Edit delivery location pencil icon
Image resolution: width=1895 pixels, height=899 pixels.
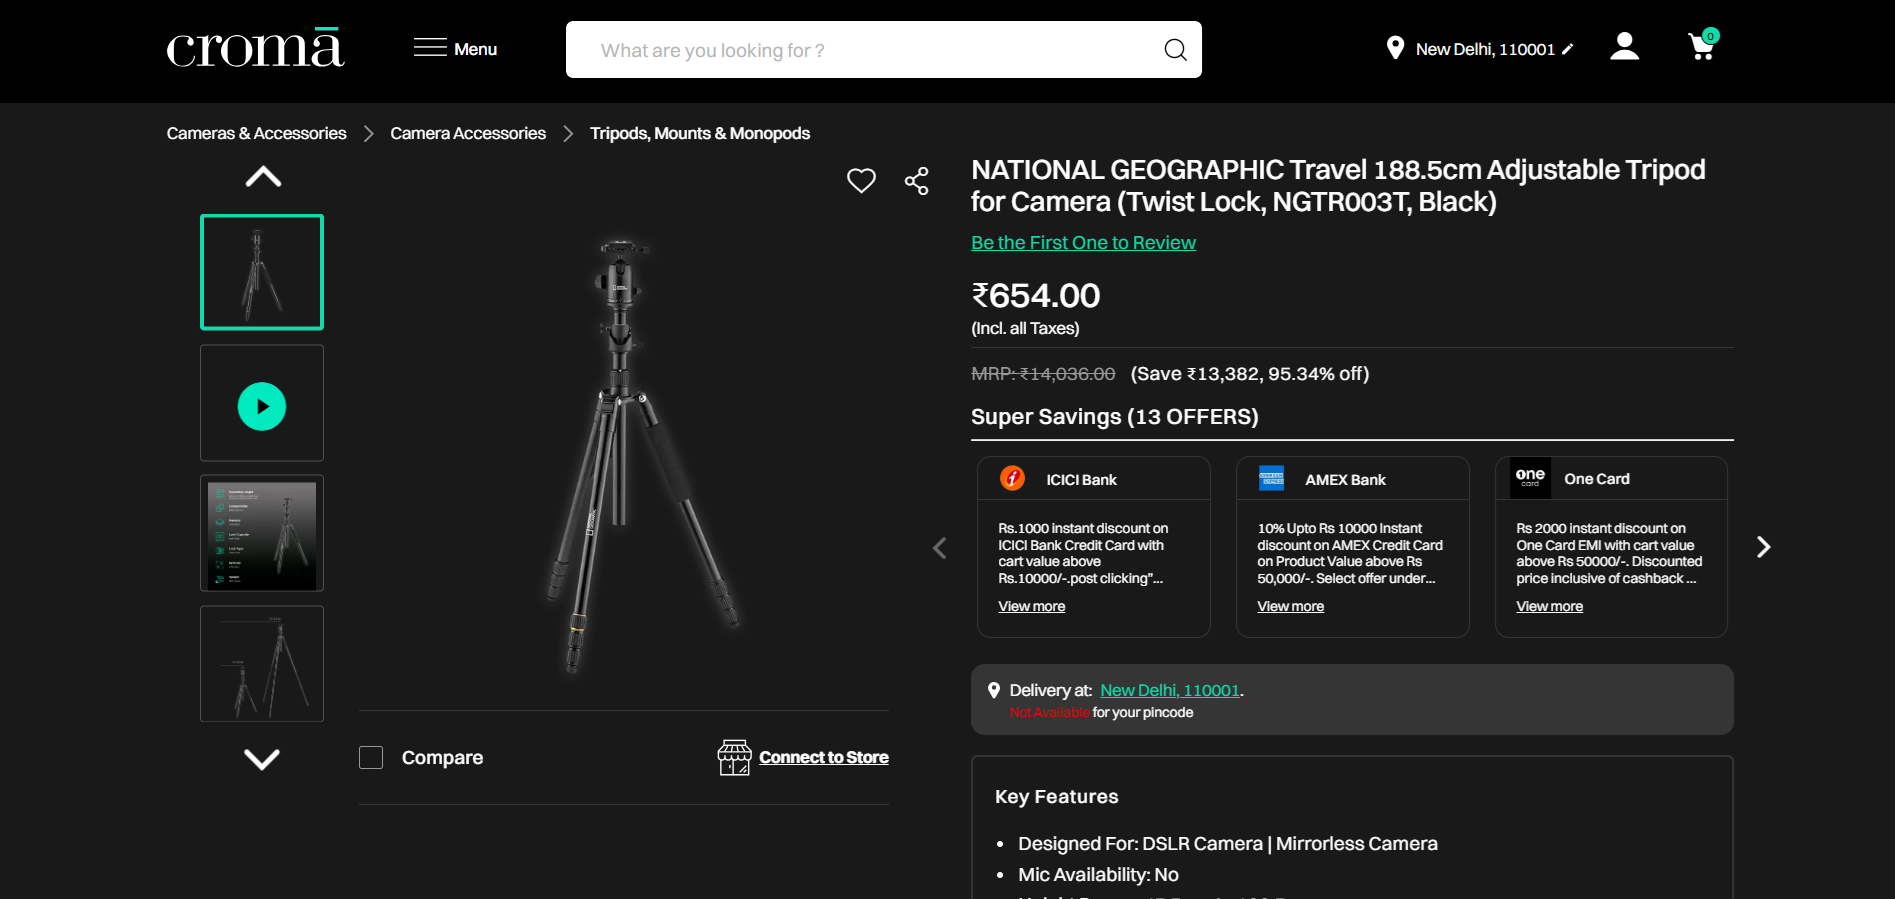click(x=1568, y=49)
